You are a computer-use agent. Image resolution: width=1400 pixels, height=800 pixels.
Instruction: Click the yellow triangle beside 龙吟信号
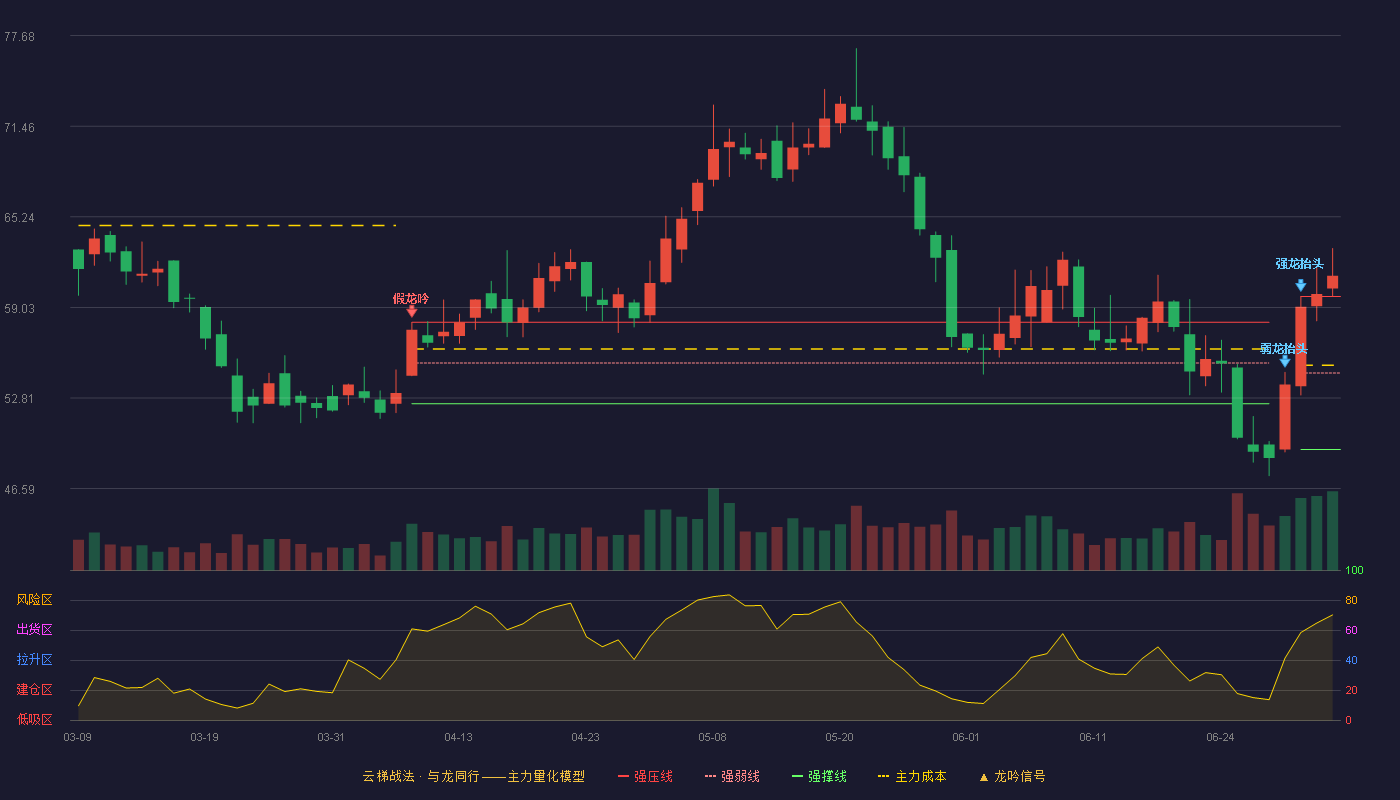point(984,777)
